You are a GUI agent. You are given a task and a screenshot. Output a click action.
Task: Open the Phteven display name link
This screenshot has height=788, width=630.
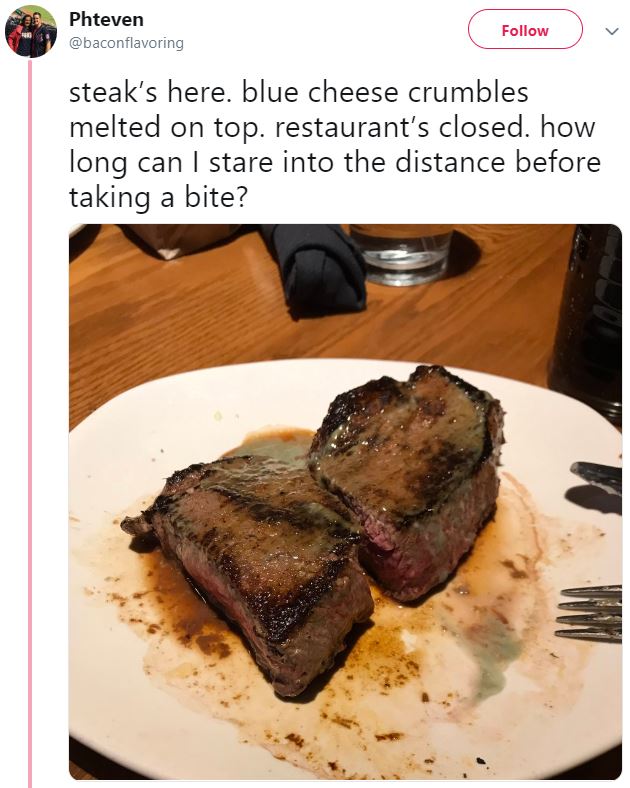coord(106,20)
